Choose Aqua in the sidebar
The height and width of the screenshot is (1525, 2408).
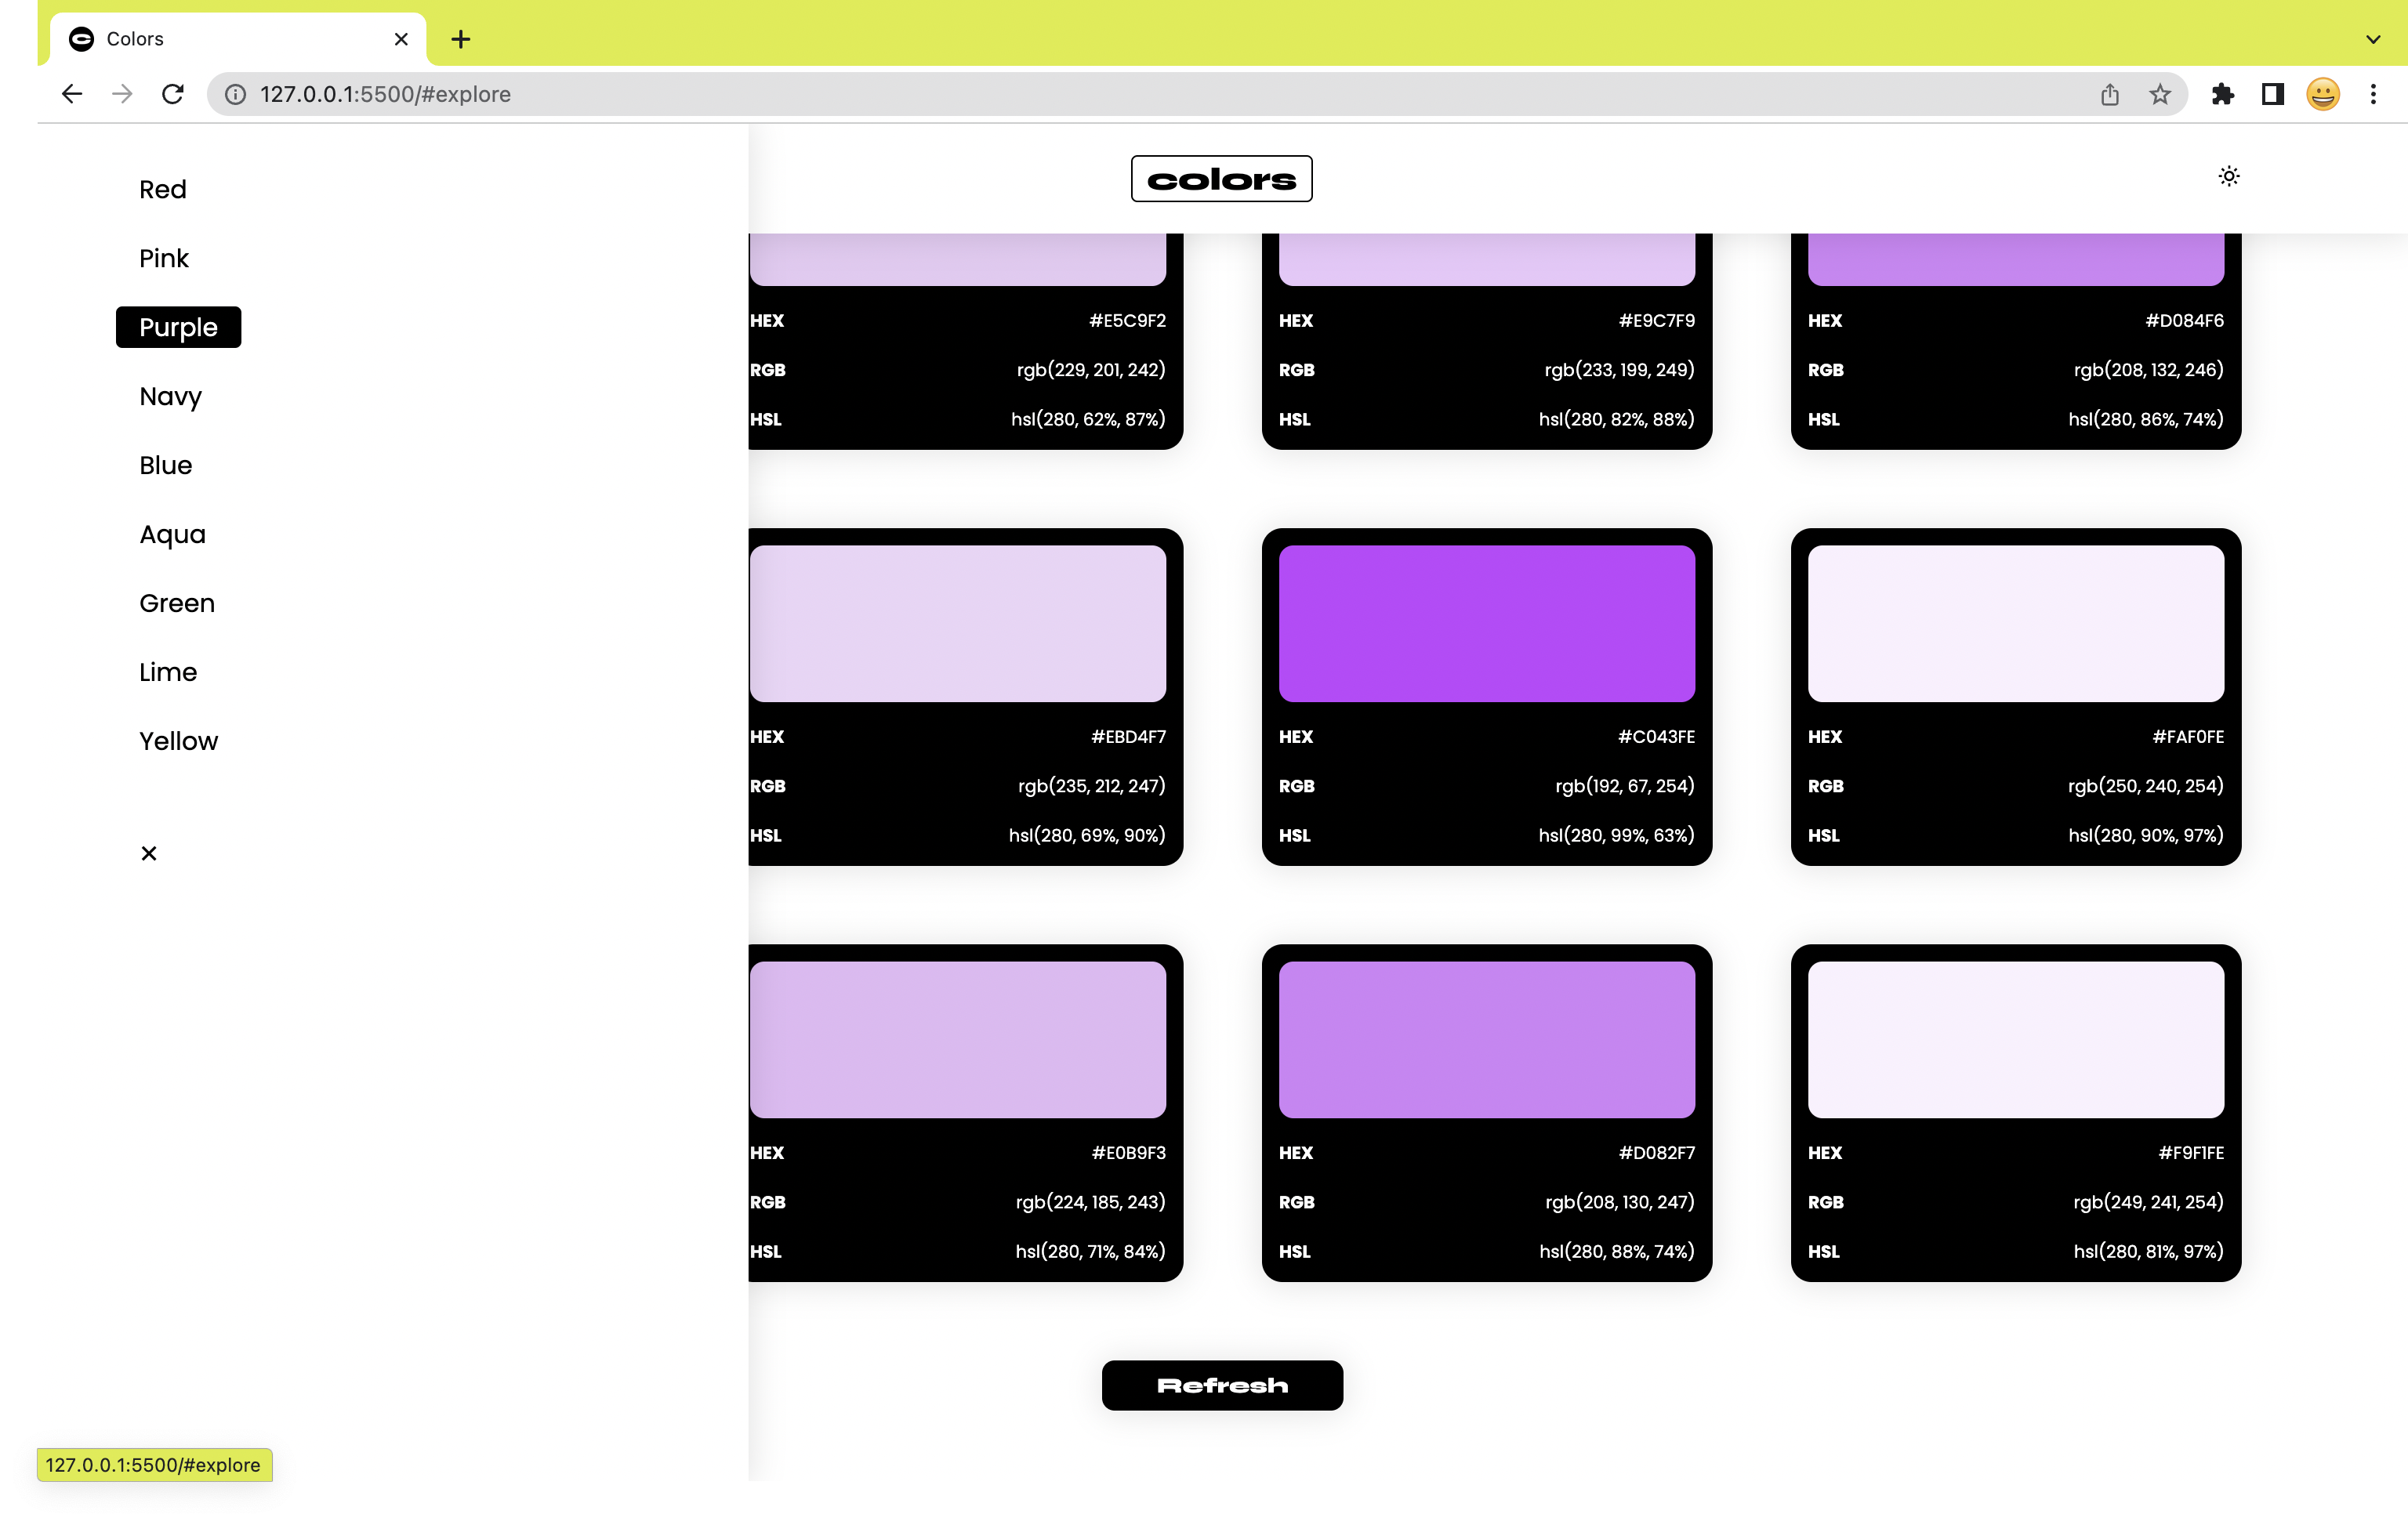click(172, 534)
